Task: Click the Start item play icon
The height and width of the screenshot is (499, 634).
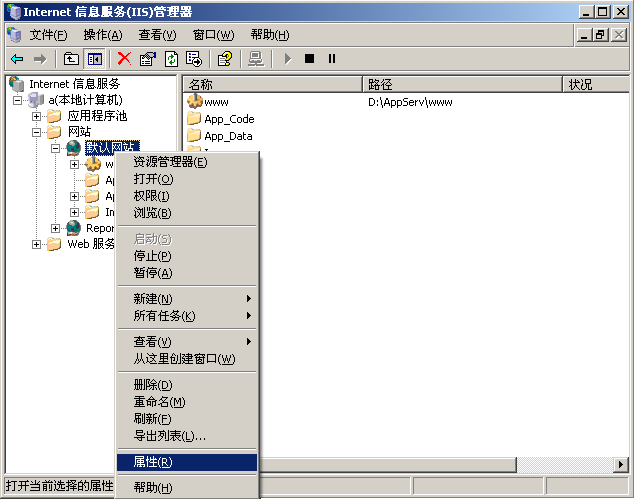Action: (x=287, y=59)
